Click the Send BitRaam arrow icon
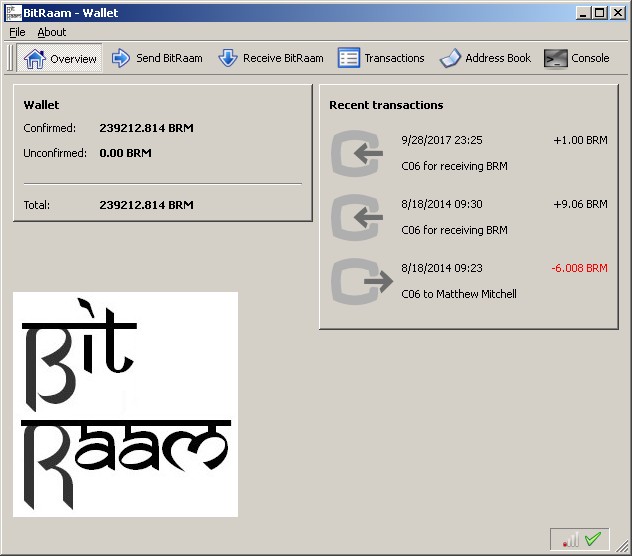Screen dimensions: 632x556 tap(122, 58)
